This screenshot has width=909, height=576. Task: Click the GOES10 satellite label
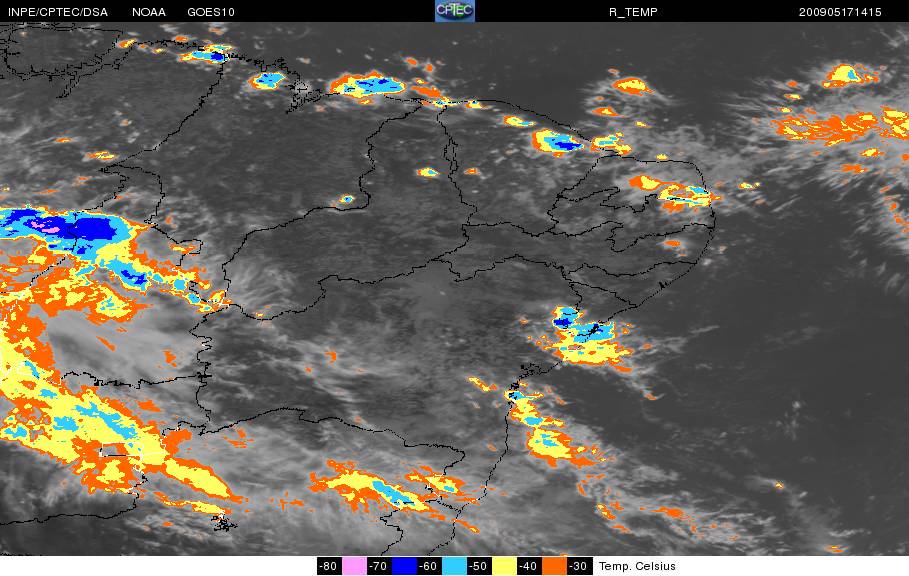211,12
